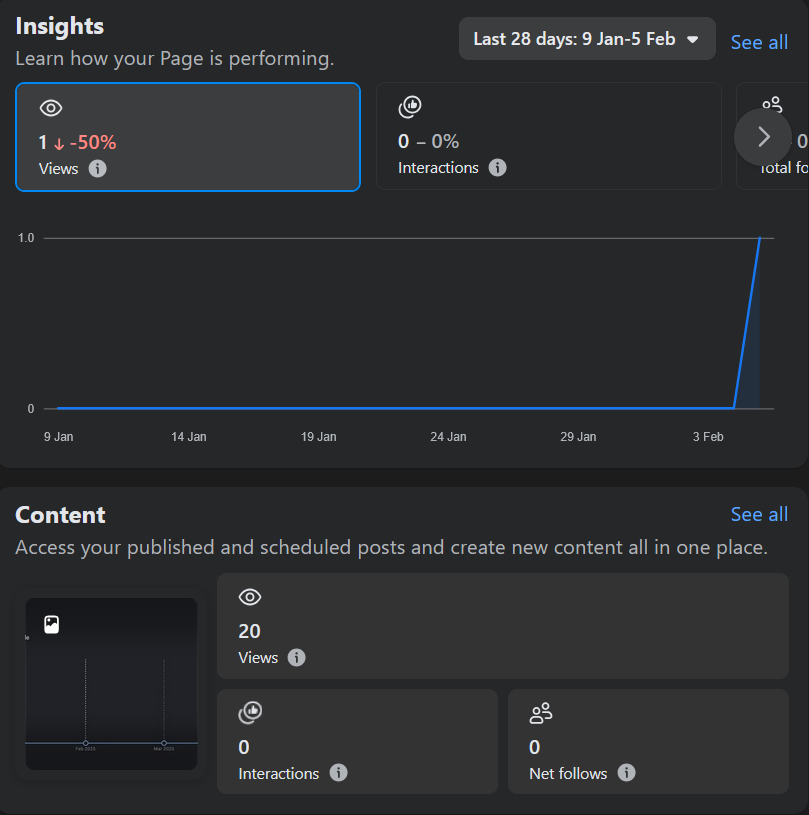Click info icon next to Insights Views

click(x=97, y=168)
